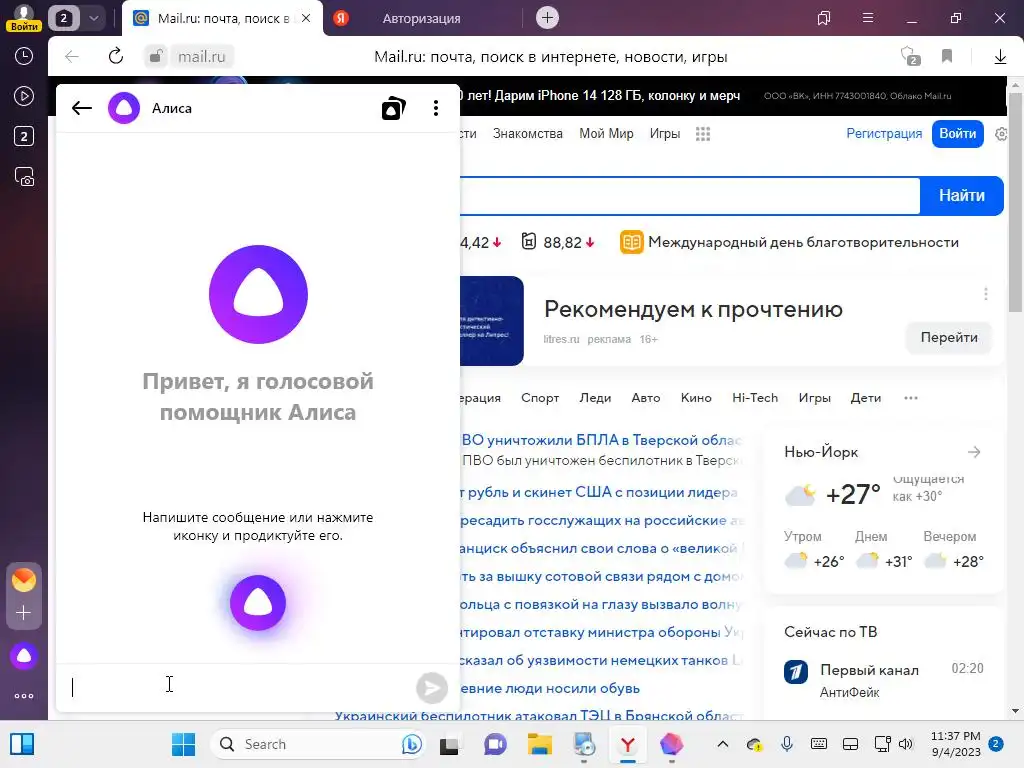Click Перейти button in ad
The image size is (1024, 768).
949,338
